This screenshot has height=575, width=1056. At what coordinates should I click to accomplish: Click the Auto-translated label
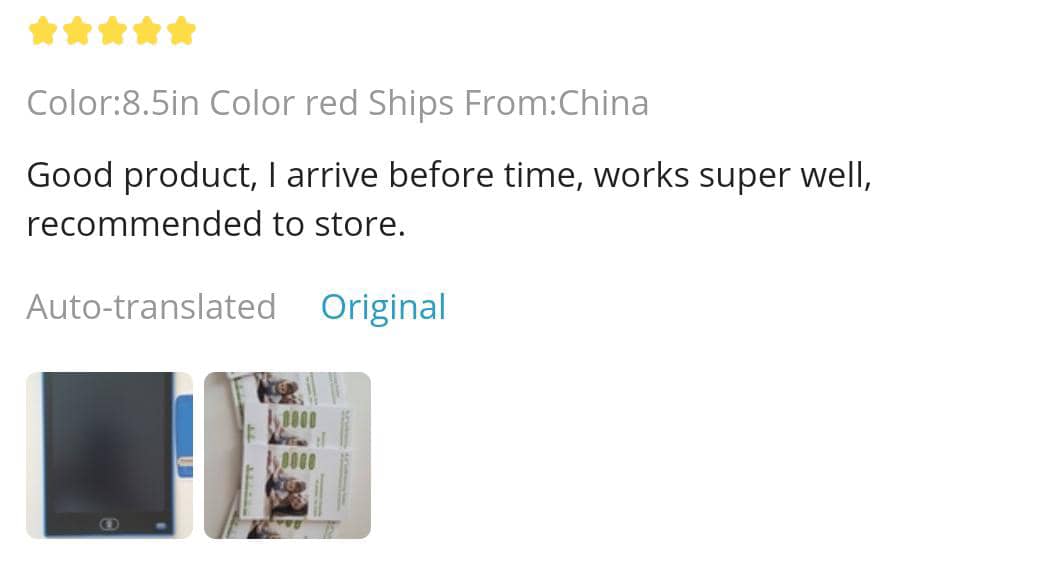click(x=151, y=307)
